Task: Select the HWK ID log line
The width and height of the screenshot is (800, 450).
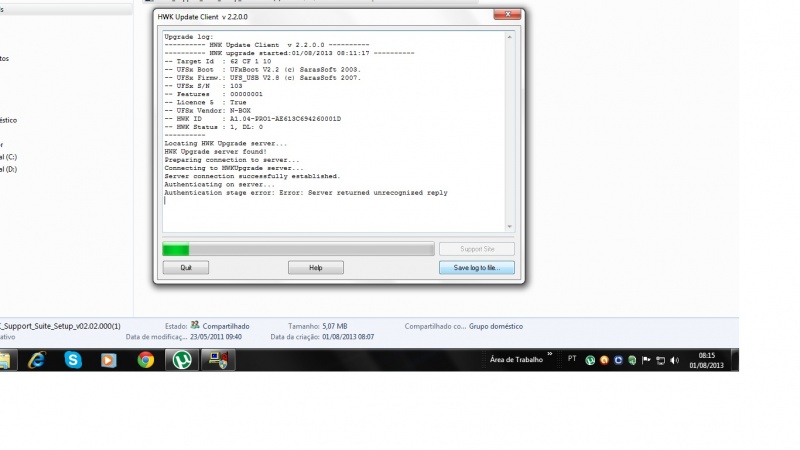Action: (253, 119)
